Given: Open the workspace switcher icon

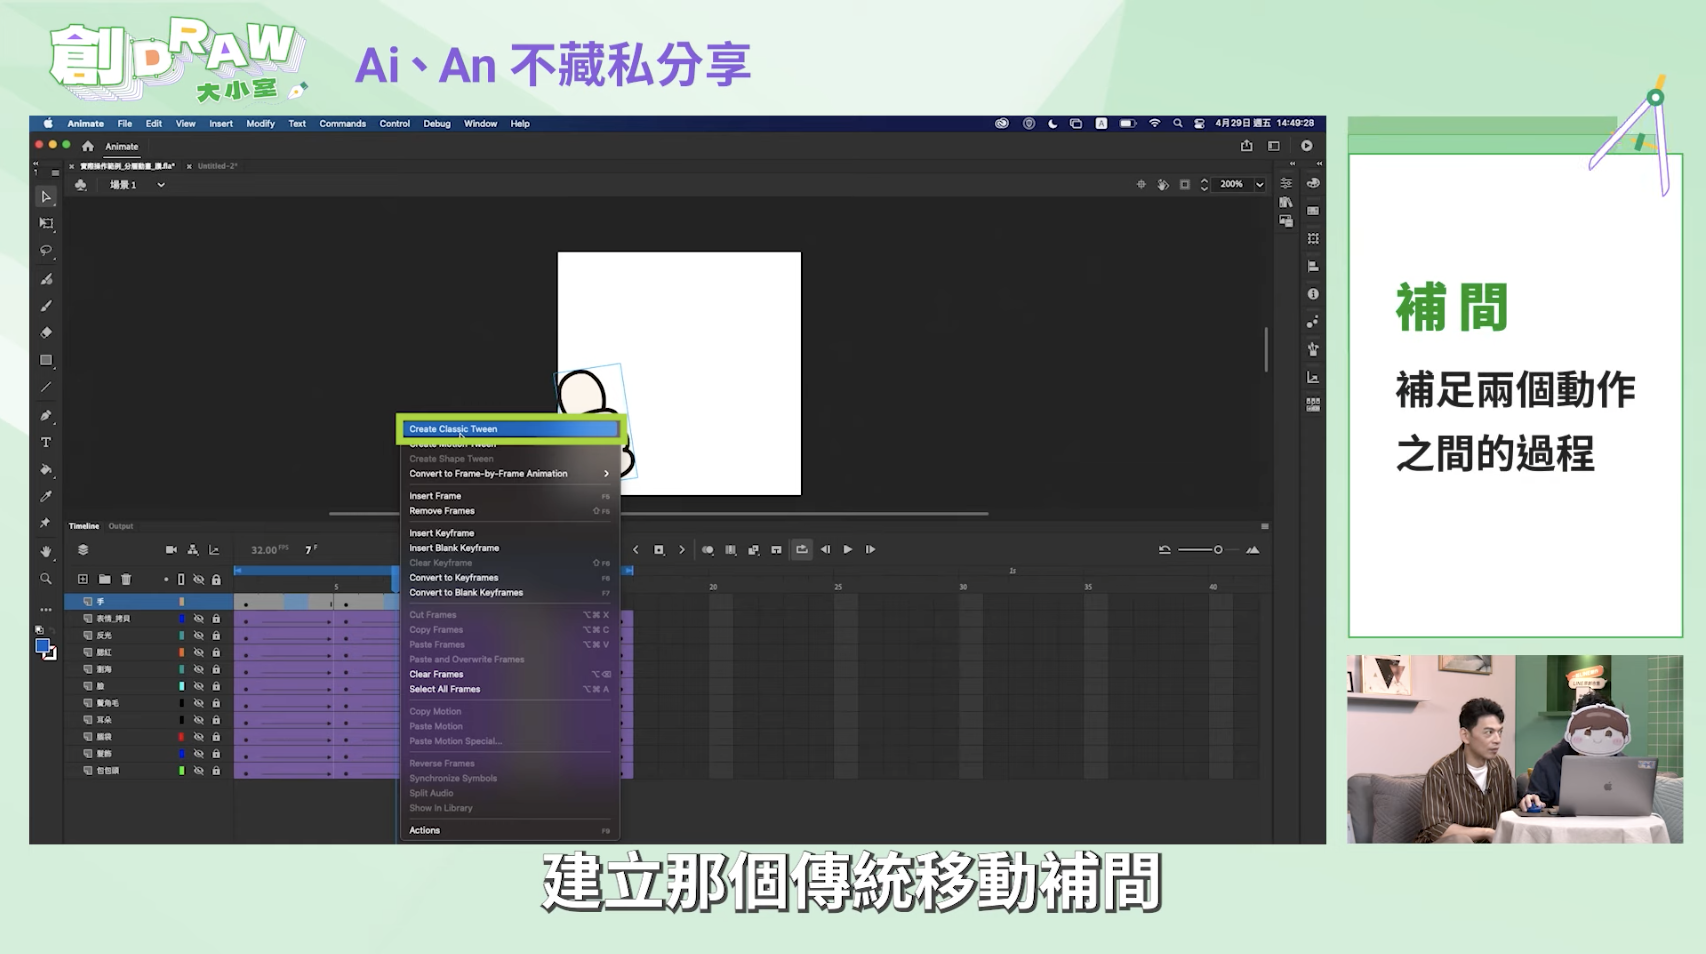Looking at the screenshot, I should pyautogui.click(x=1274, y=146).
